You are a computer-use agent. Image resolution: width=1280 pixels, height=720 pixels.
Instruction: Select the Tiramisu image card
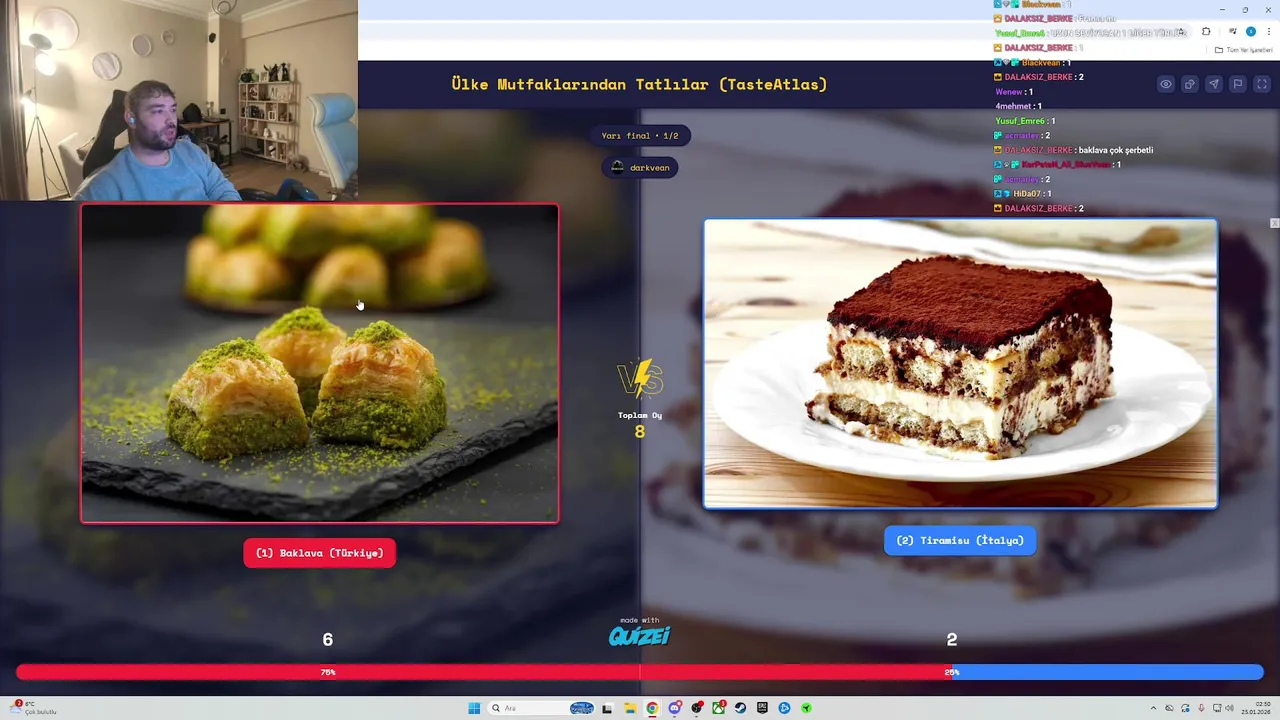(961, 364)
